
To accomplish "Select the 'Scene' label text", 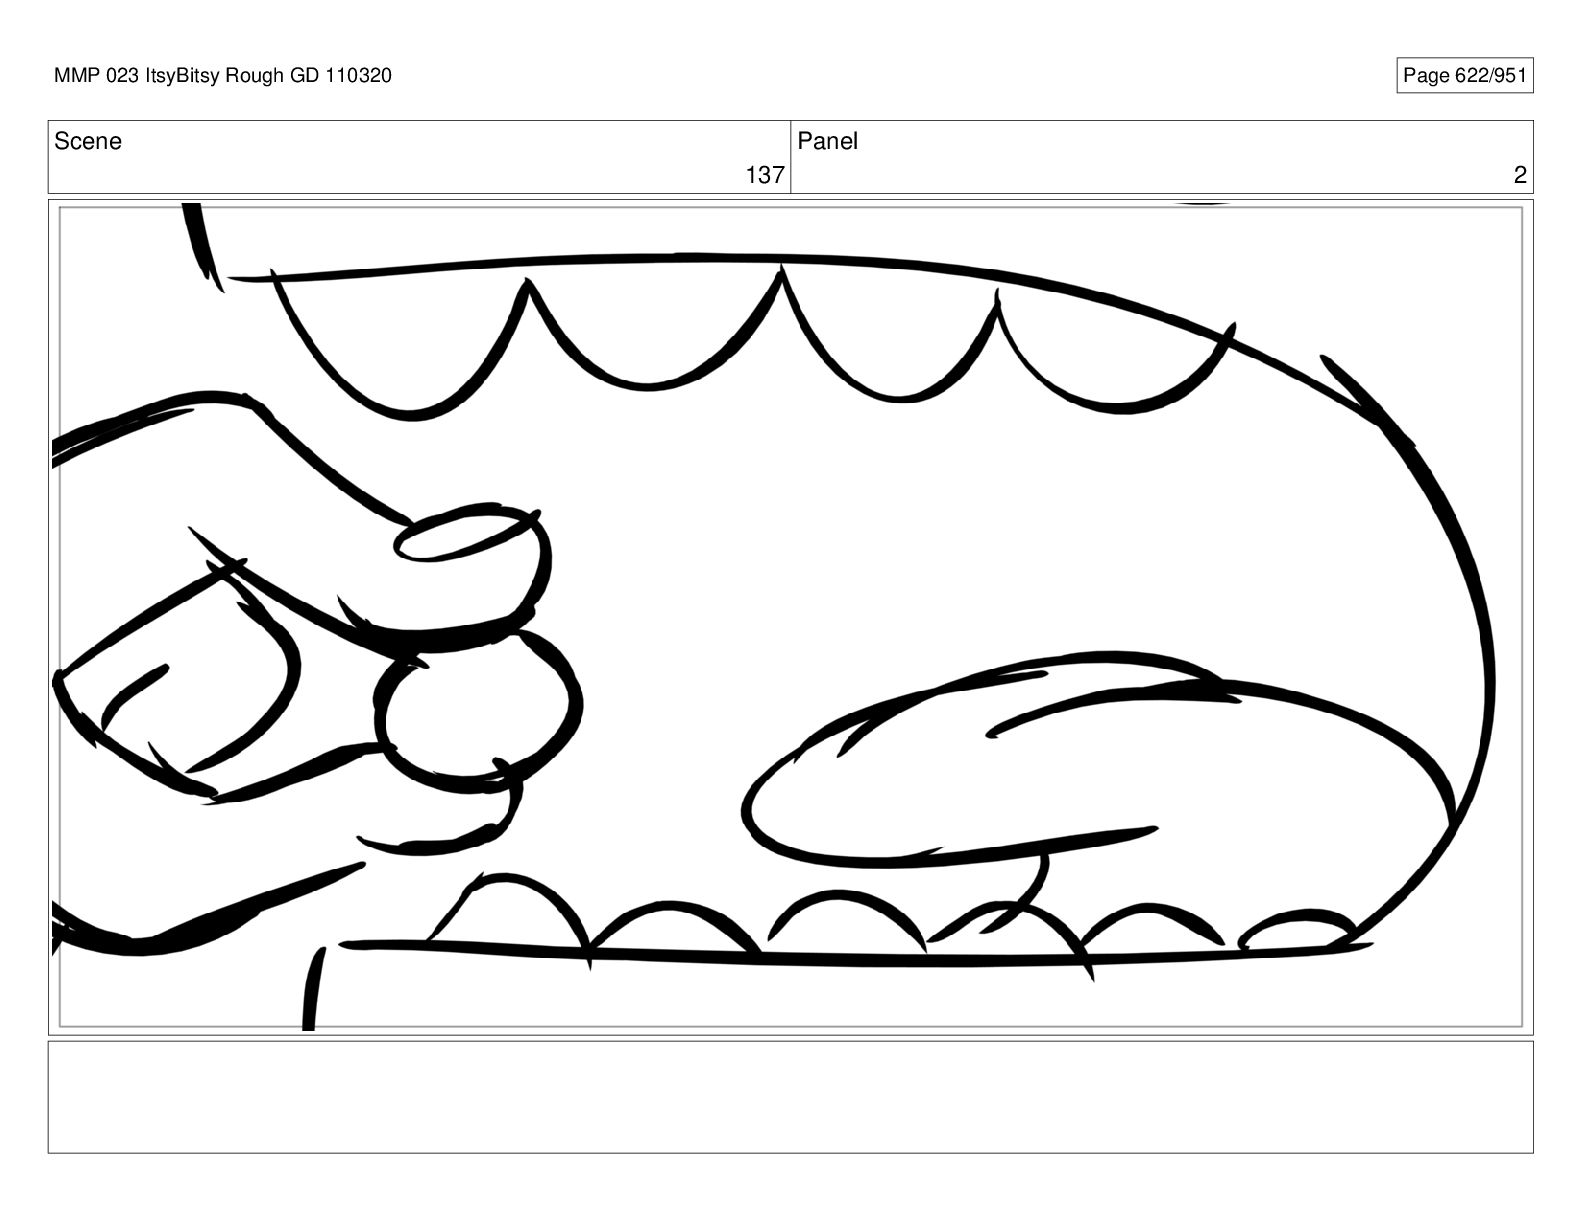I will click(x=88, y=141).
